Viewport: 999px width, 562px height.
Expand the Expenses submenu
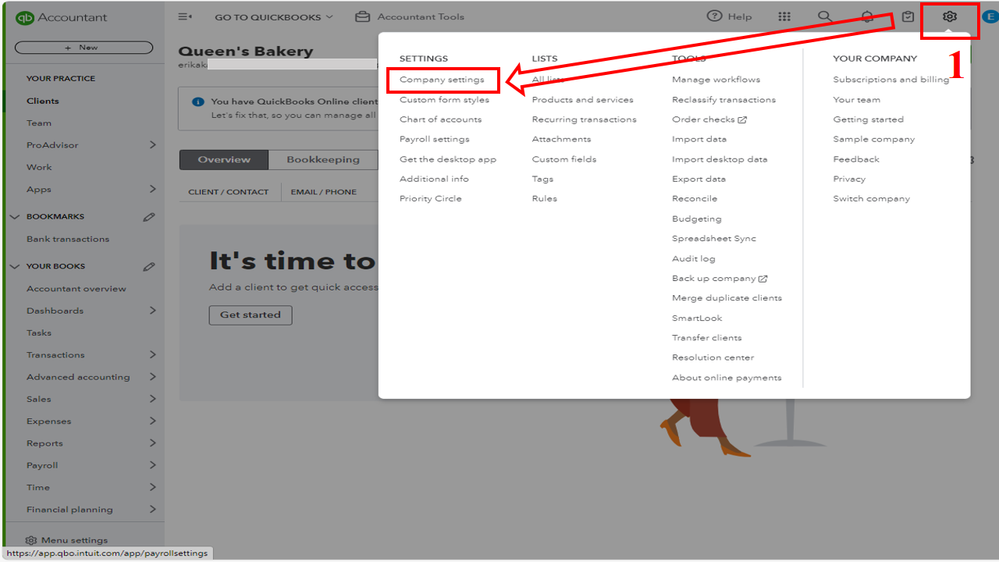[x=153, y=421]
